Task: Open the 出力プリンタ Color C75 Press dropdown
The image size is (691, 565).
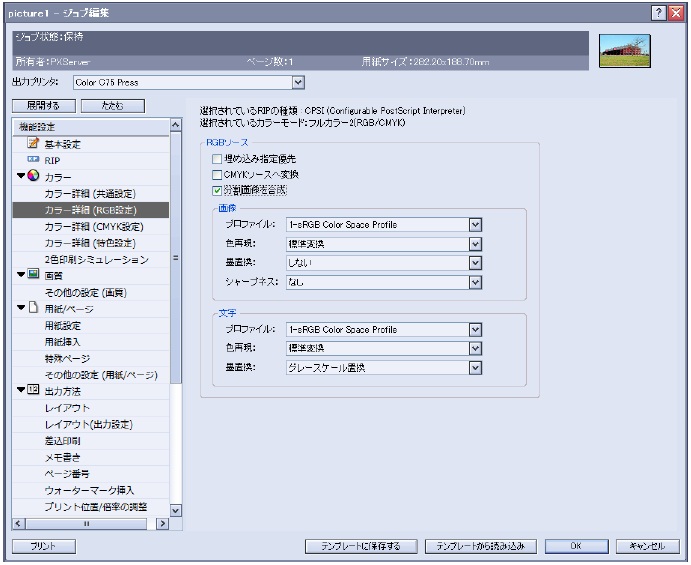Action: coord(298,82)
